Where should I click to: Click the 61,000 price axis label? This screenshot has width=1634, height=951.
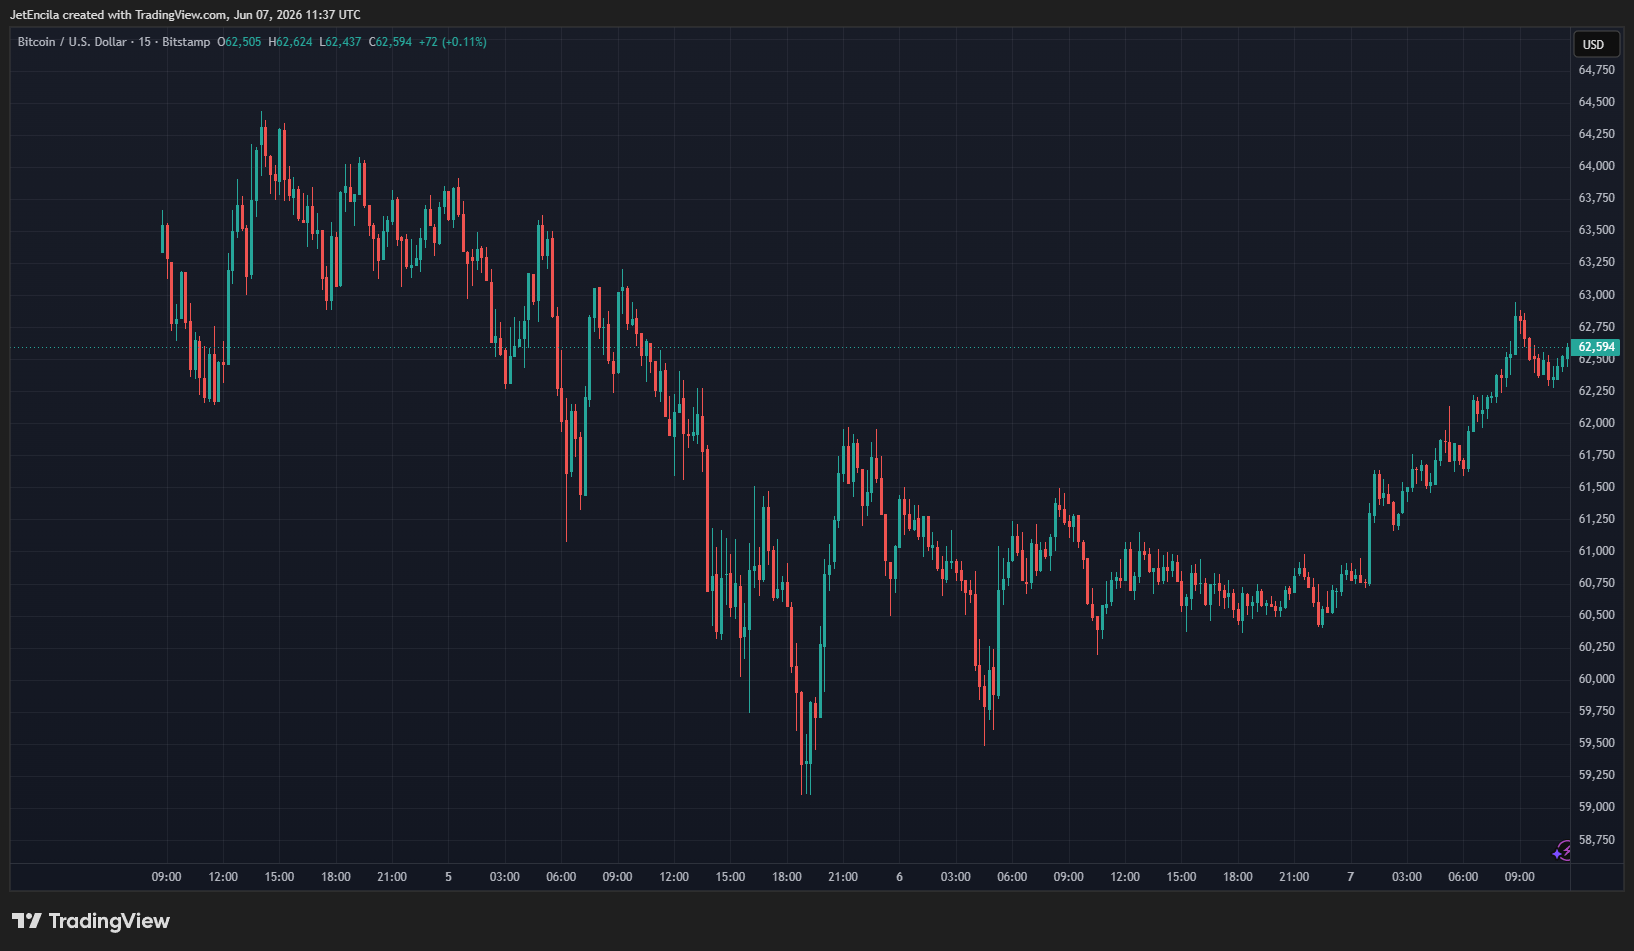pos(1596,551)
